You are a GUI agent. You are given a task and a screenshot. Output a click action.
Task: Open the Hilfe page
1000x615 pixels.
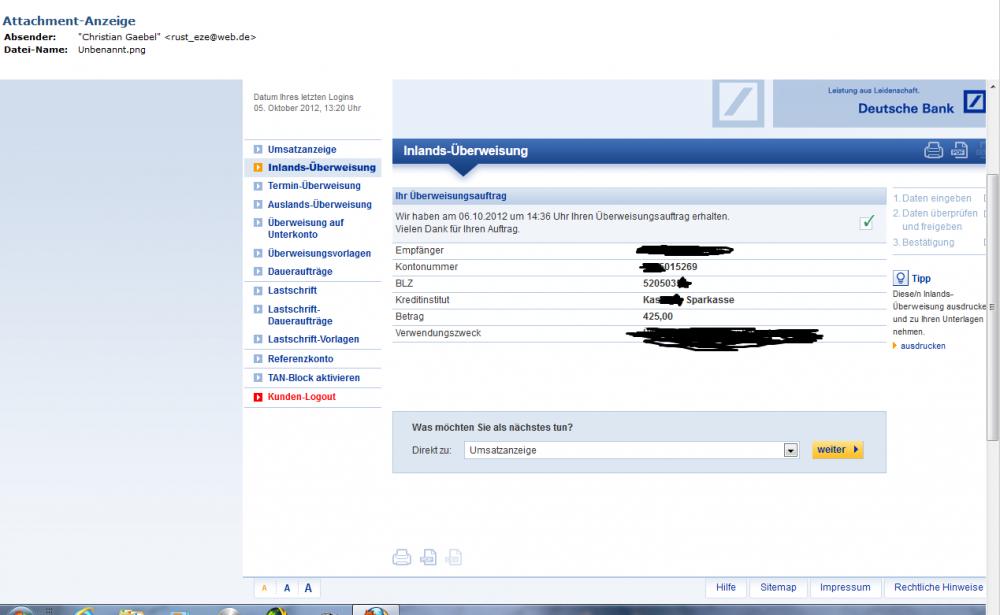pyautogui.click(x=725, y=587)
